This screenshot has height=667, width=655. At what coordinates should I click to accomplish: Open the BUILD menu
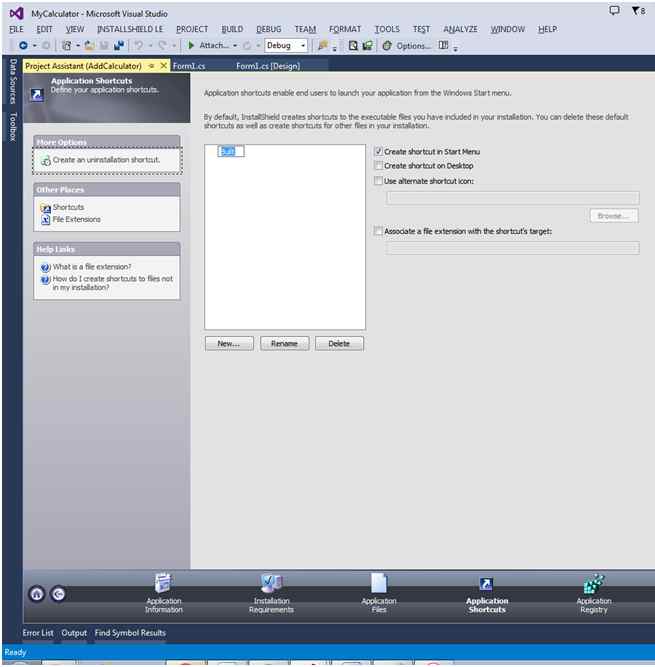coord(232,29)
